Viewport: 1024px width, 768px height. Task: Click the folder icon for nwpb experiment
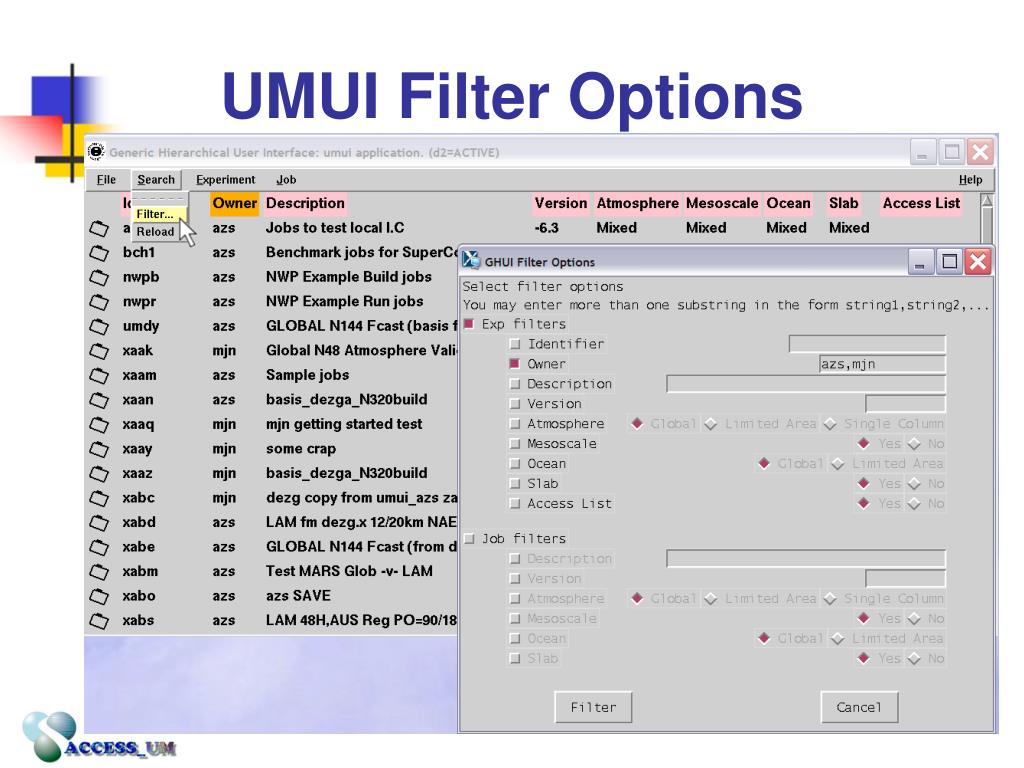pyautogui.click(x=99, y=278)
